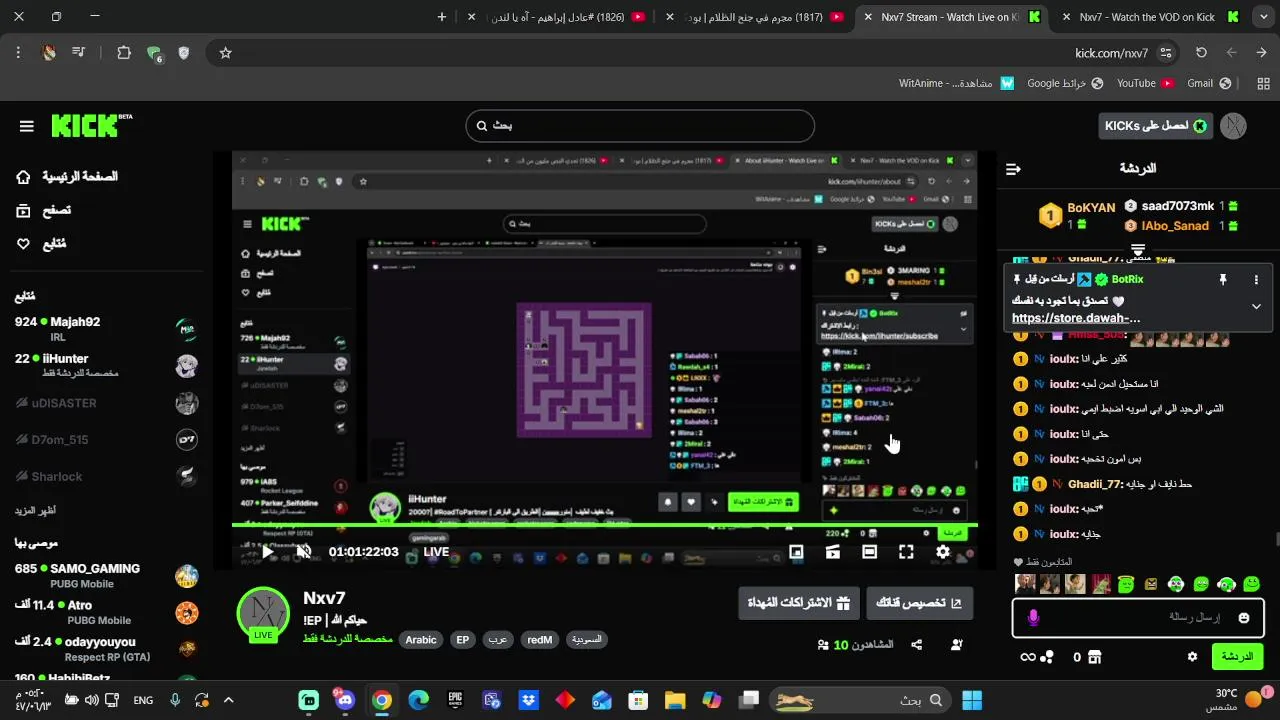Open the chat shop icon

1095,657
